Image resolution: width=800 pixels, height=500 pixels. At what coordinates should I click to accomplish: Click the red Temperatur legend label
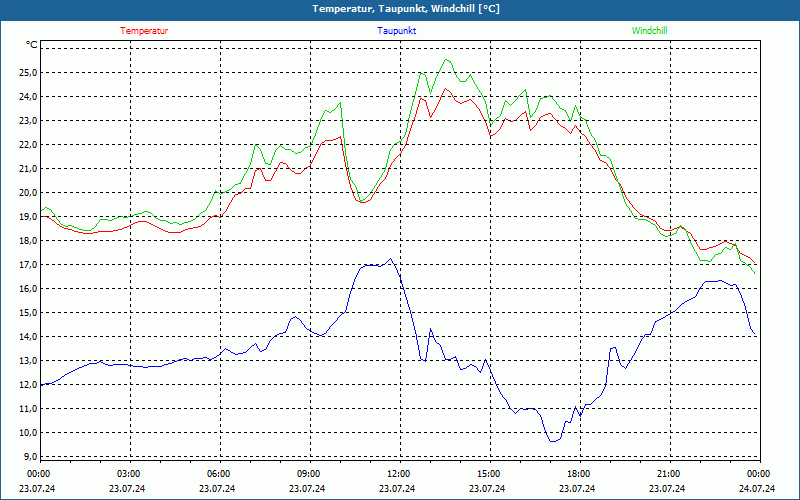144,30
